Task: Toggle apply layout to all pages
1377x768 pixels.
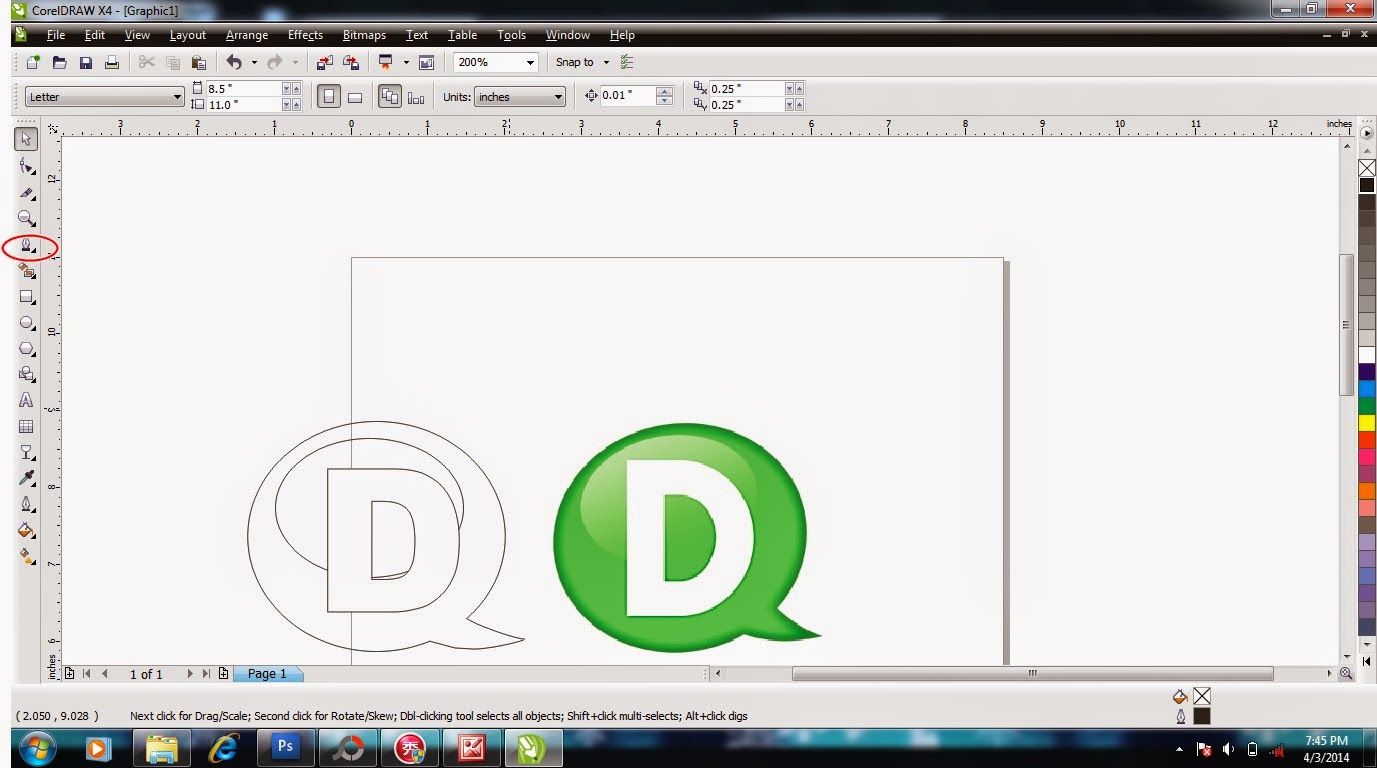Action: click(x=390, y=97)
